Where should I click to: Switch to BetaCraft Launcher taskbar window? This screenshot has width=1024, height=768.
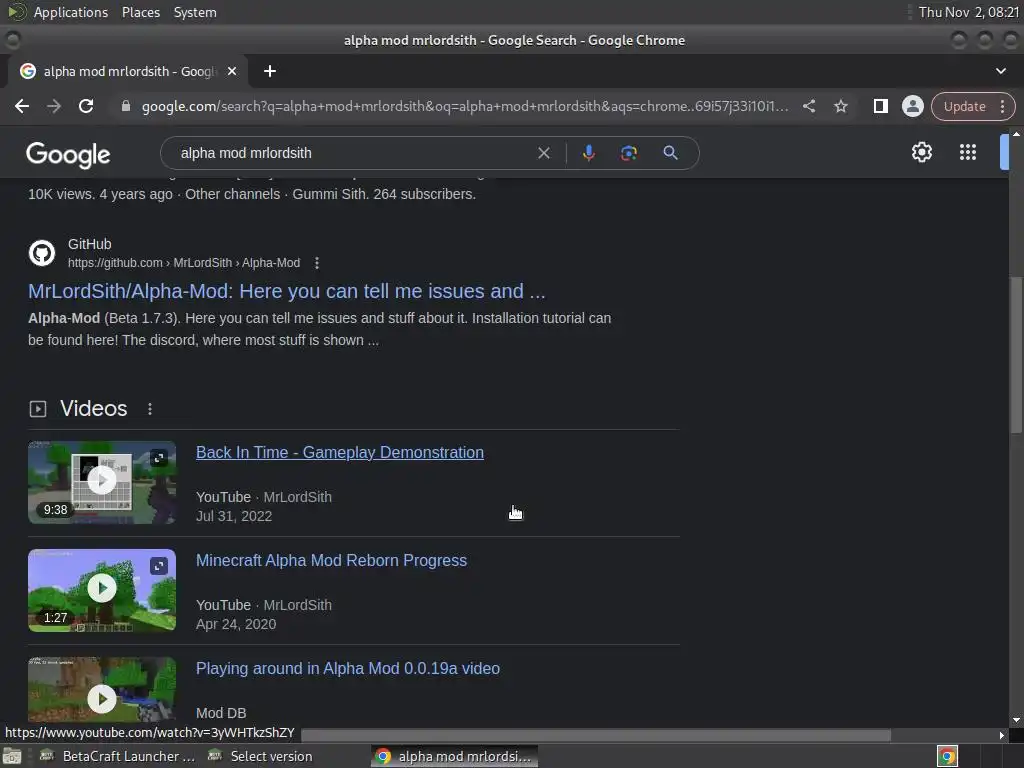point(118,756)
